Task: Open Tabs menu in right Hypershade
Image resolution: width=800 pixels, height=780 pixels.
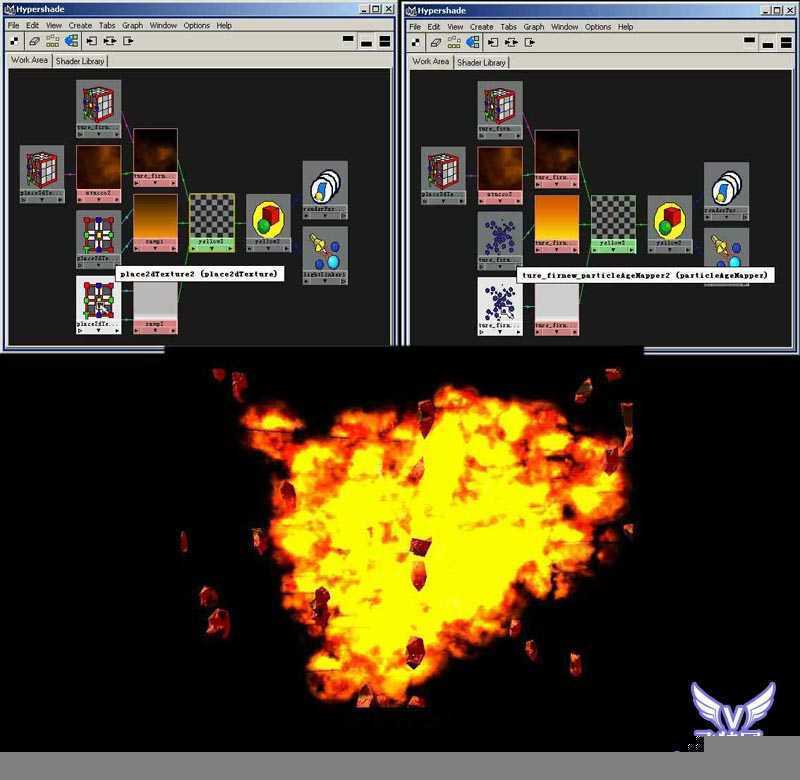Action: tap(508, 27)
